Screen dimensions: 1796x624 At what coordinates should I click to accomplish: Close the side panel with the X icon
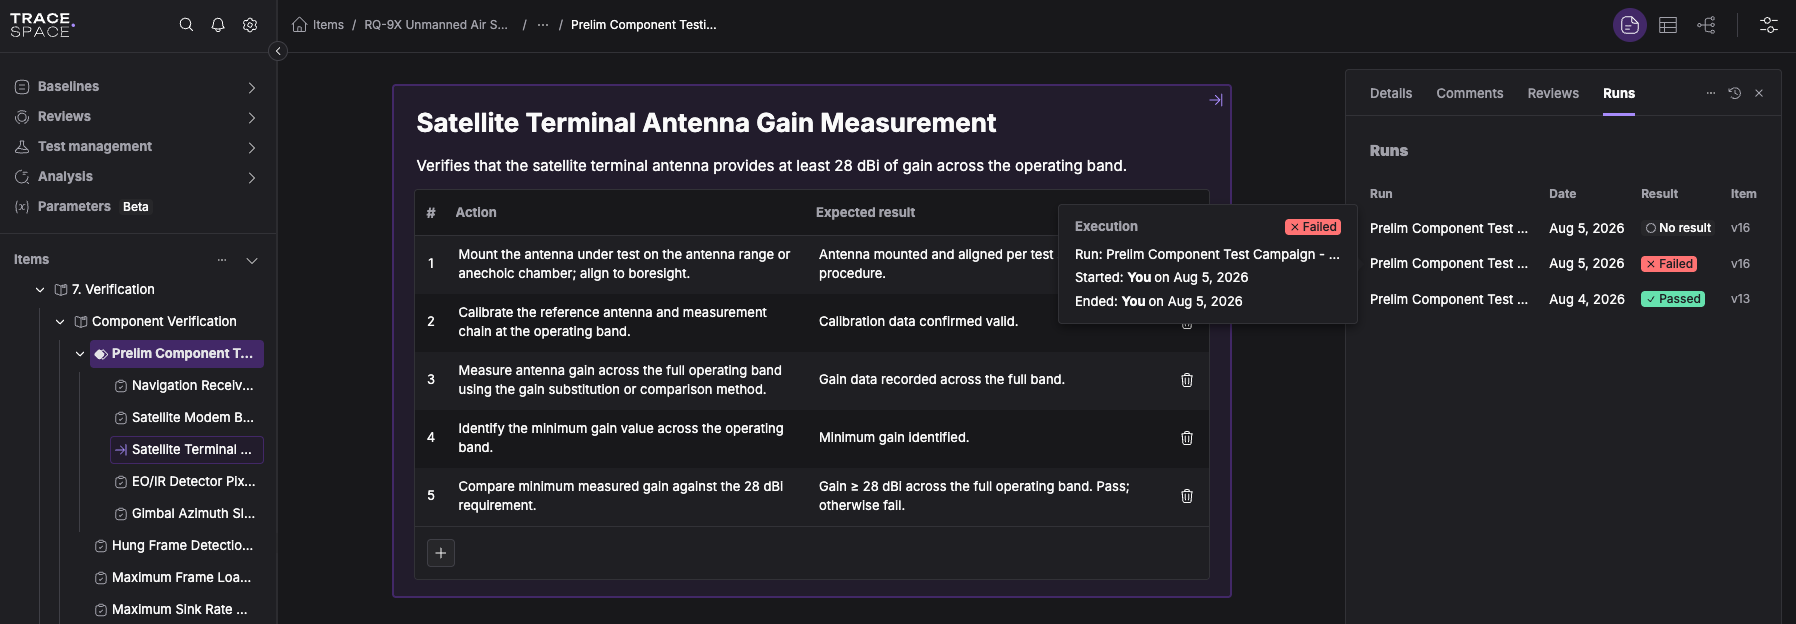pos(1759,93)
